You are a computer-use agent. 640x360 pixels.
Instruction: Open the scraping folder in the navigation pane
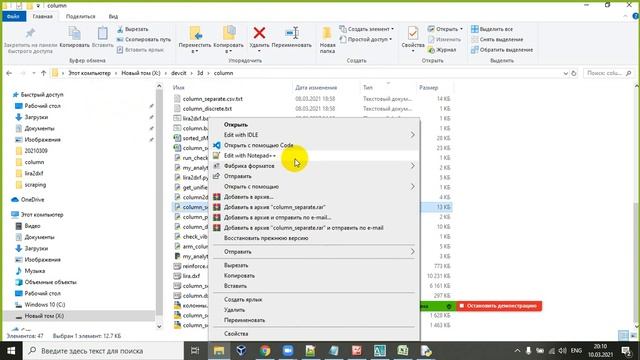[35, 184]
